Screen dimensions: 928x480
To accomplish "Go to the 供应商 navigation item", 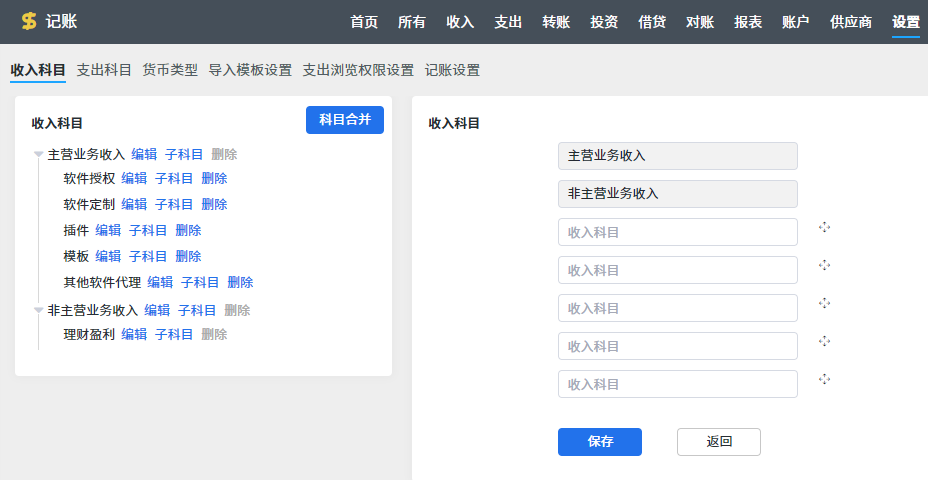I will coord(850,22).
